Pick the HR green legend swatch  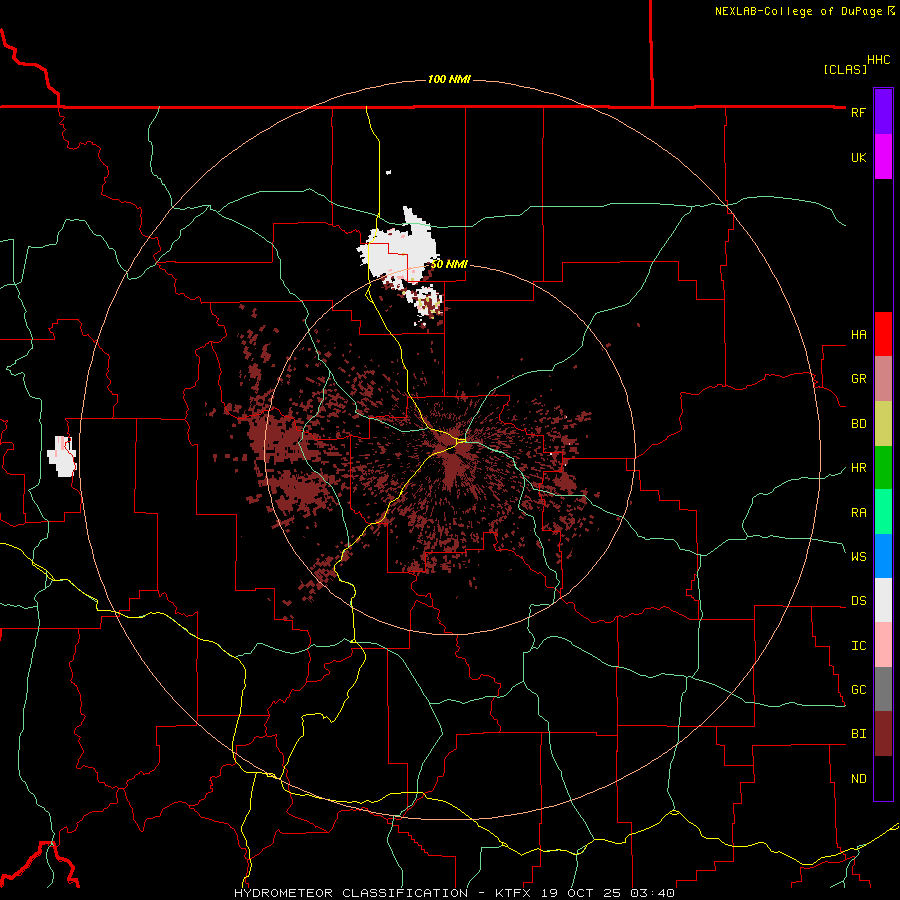tap(883, 468)
